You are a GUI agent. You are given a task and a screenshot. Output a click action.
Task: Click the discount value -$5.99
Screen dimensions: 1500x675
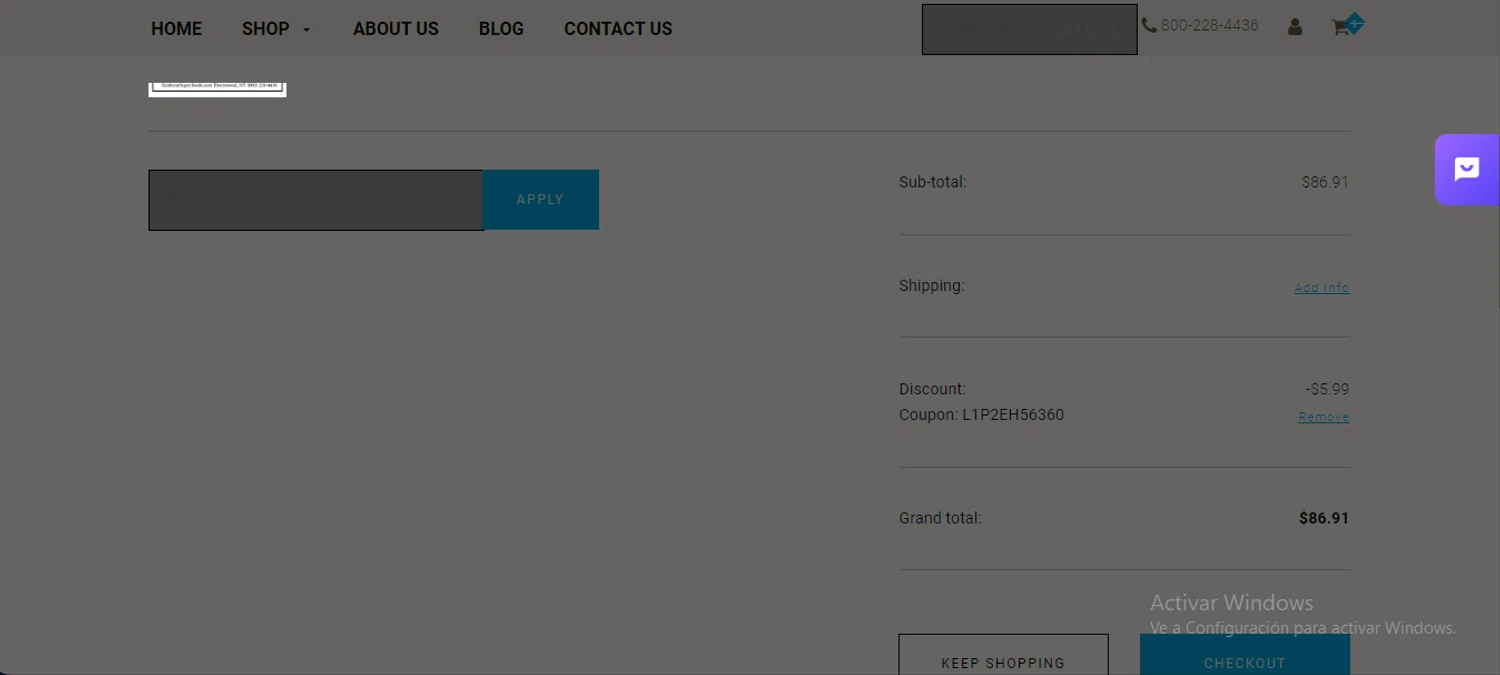pos(1327,389)
